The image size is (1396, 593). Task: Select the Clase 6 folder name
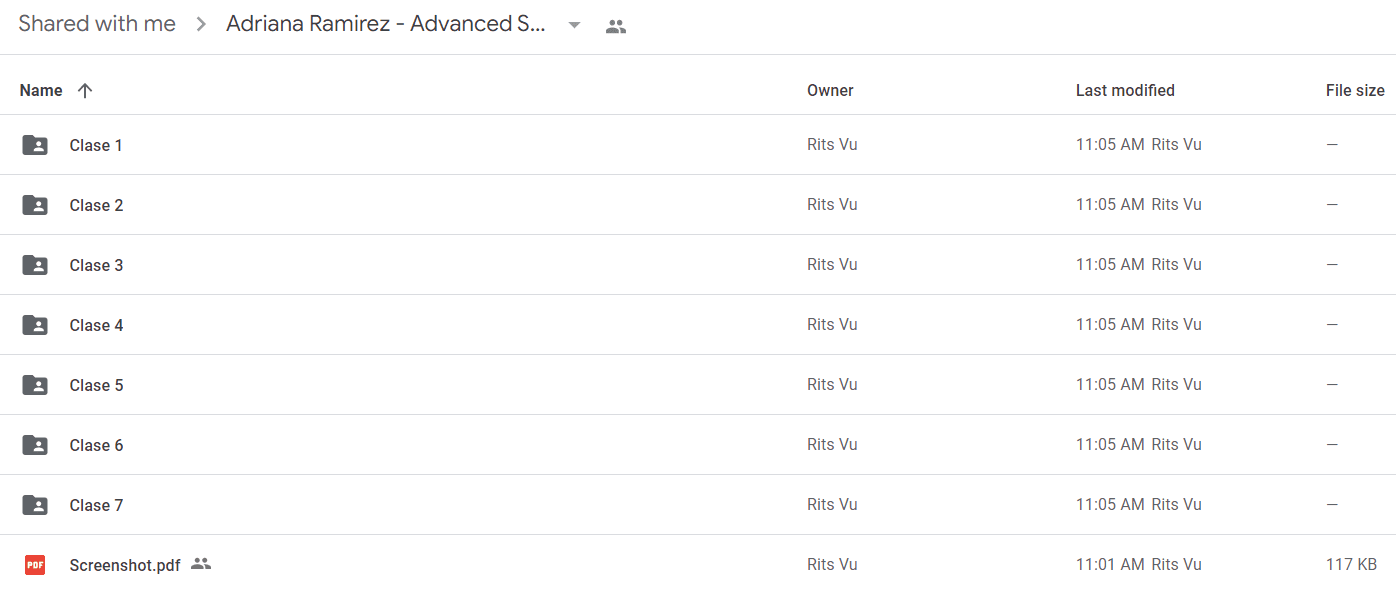click(x=96, y=445)
